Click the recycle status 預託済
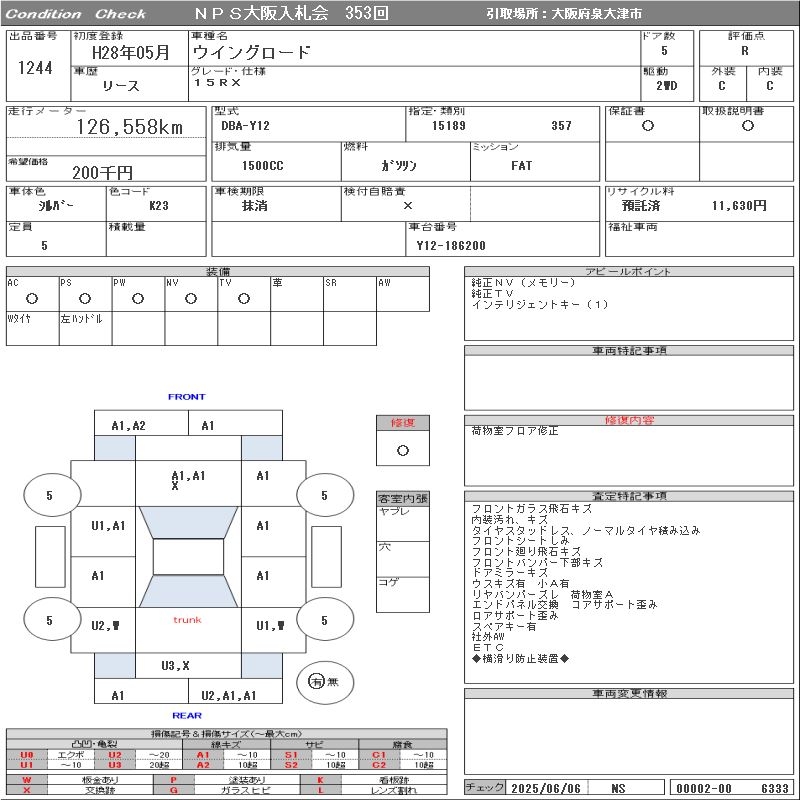This screenshot has height=800, width=800. pyautogui.click(x=641, y=206)
